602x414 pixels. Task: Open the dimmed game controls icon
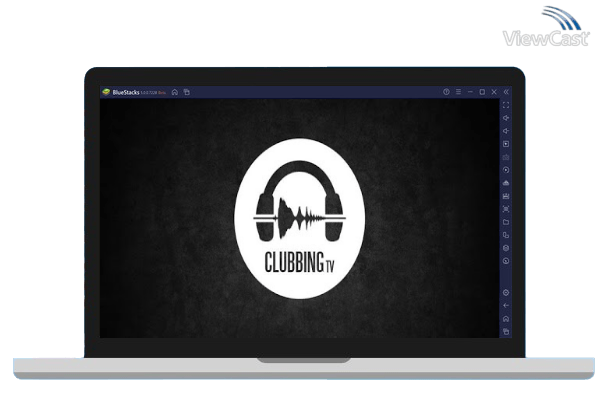tap(506, 157)
